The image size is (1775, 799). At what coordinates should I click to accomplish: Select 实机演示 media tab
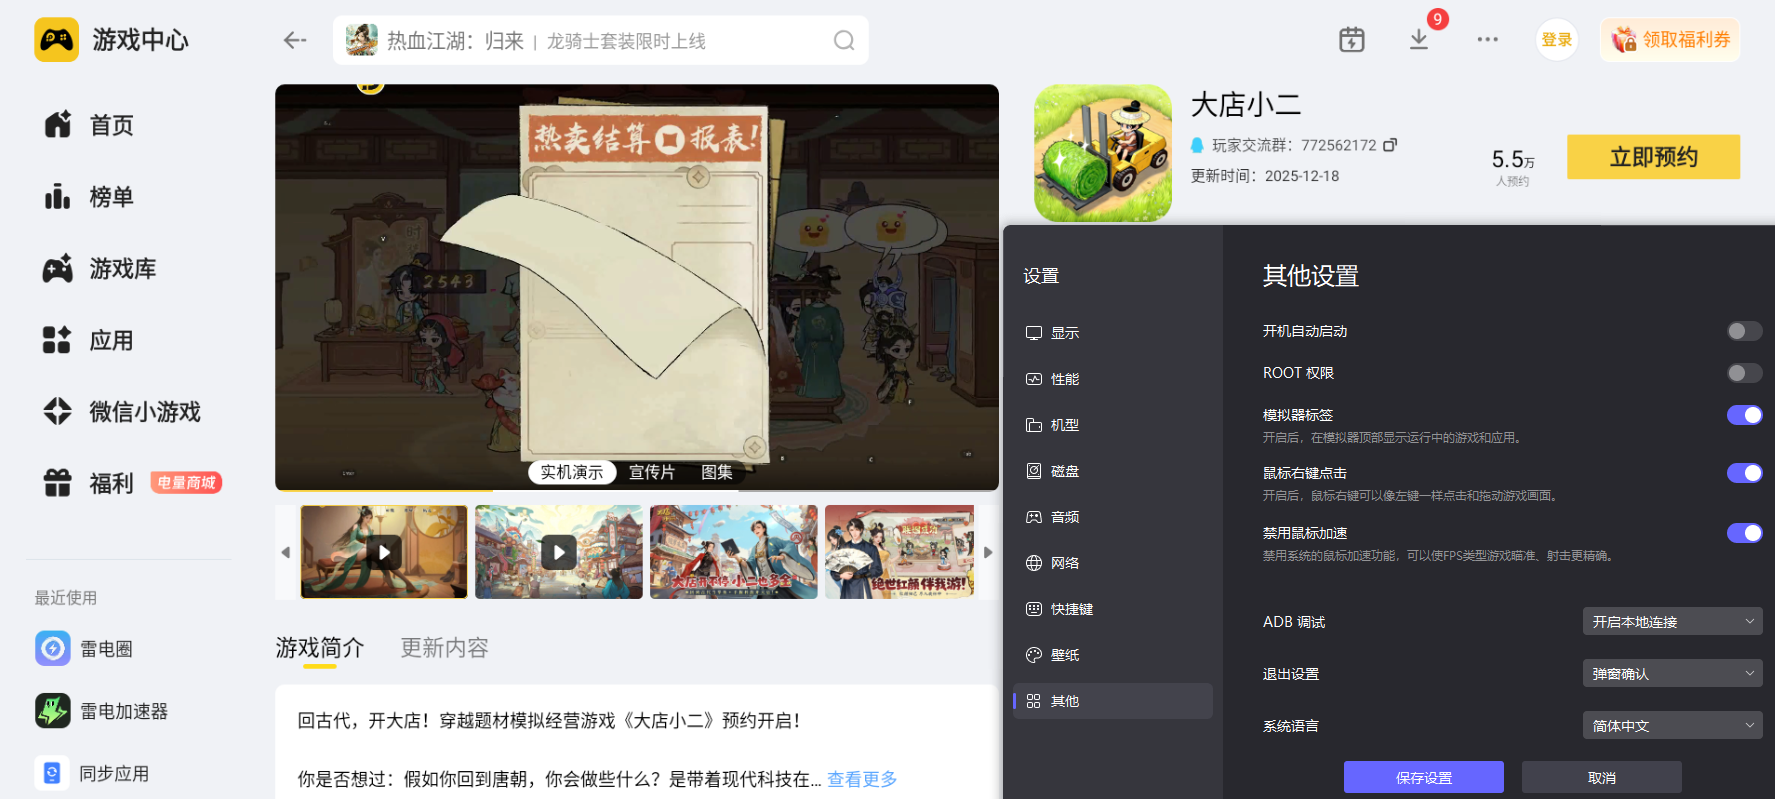click(572, 472)
